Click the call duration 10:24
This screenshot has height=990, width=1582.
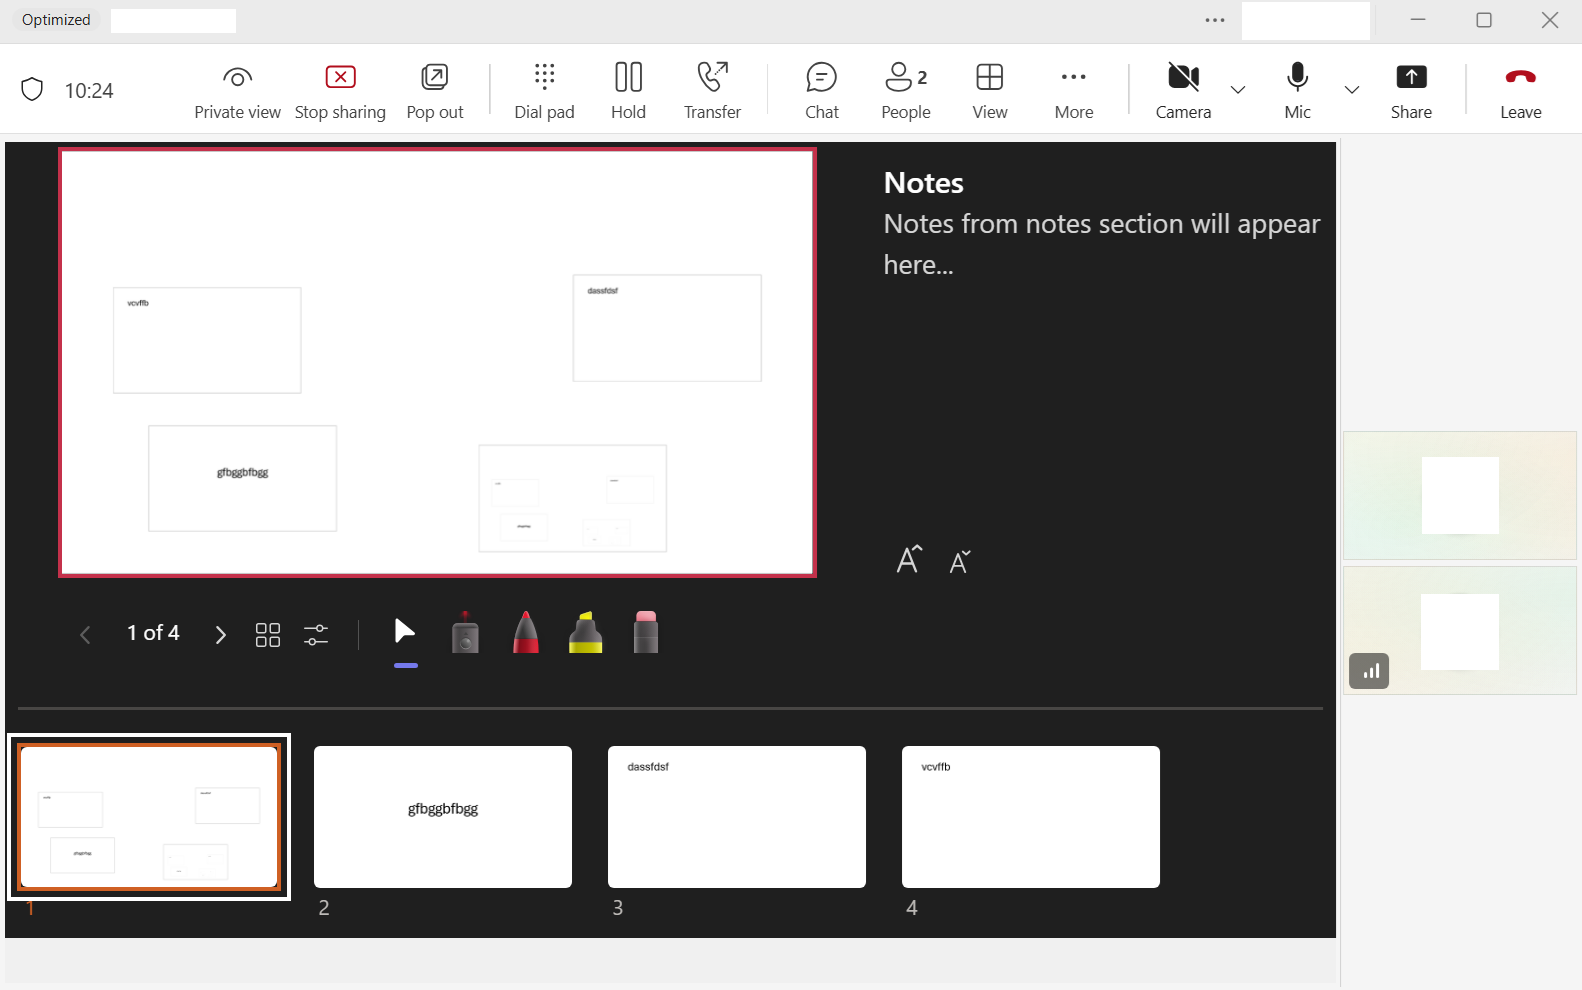click(x=89, y=91)
